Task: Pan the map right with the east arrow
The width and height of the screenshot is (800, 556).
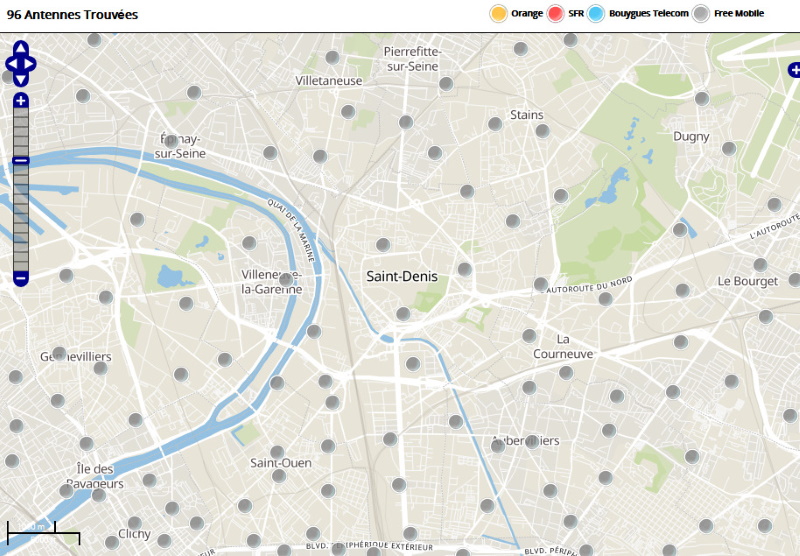Action: 32,64
